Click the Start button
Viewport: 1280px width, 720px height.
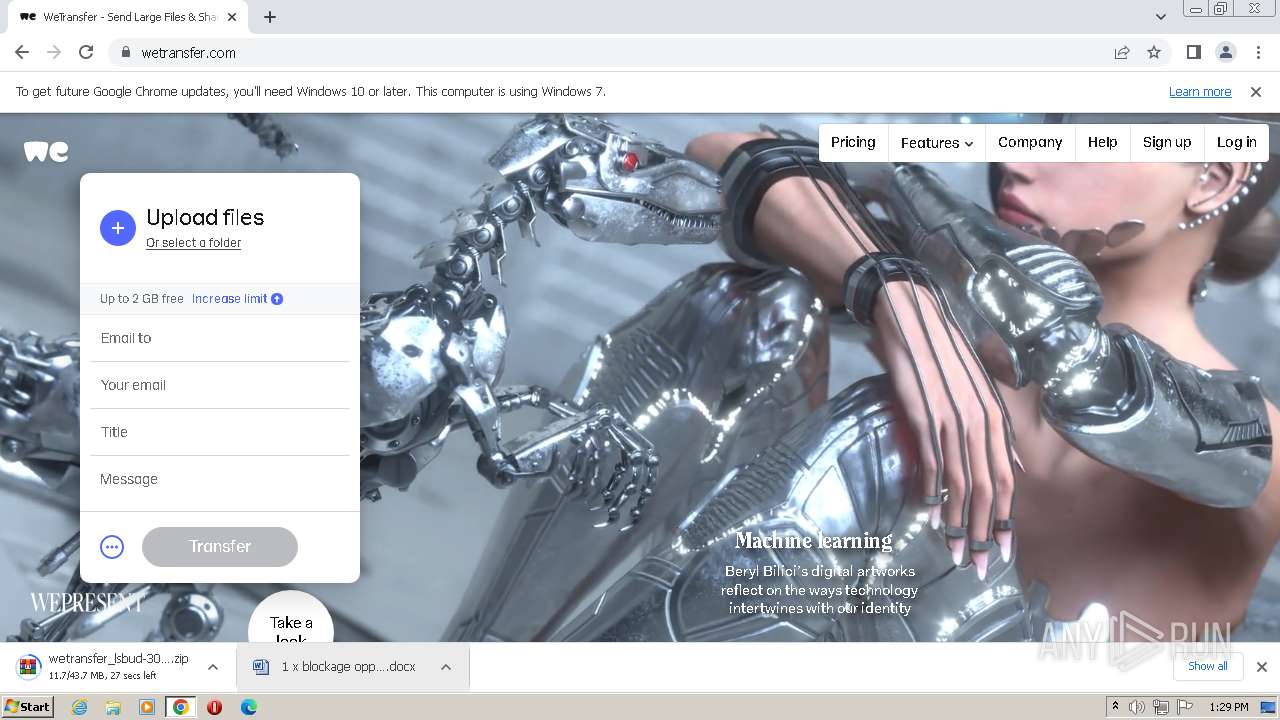pyautogui.click(x=28, y=707)
